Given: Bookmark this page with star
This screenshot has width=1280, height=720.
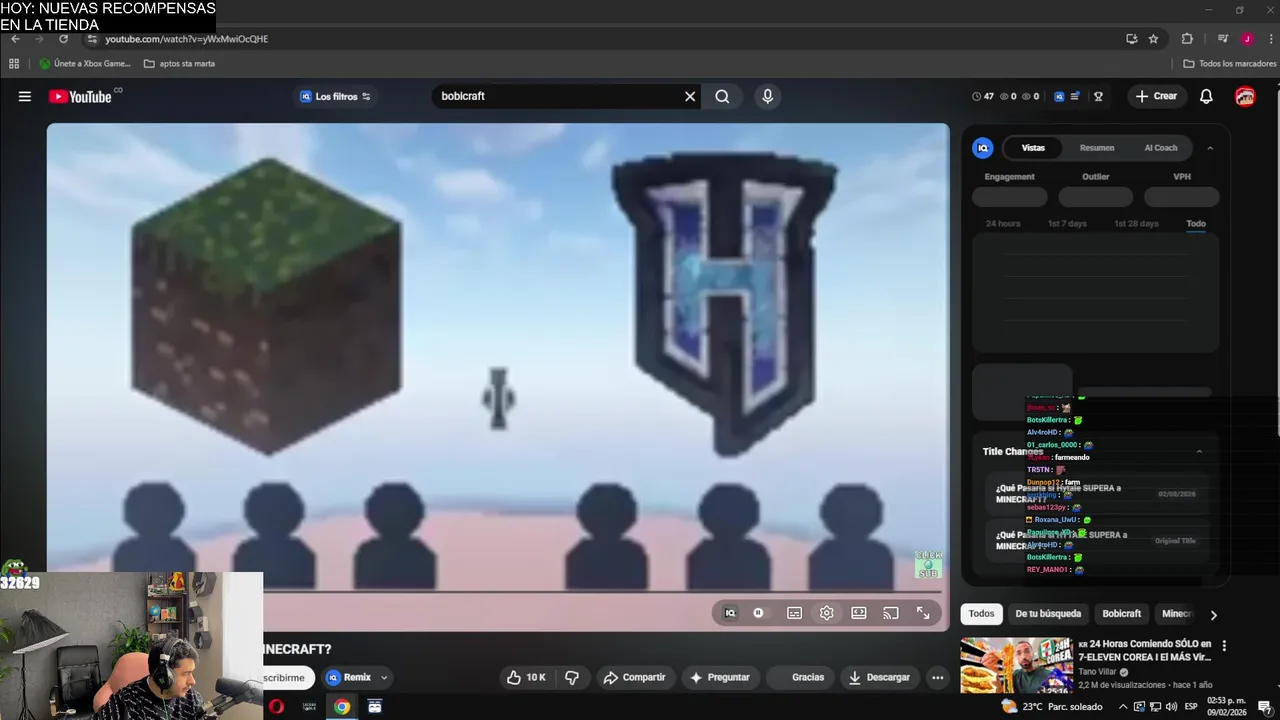Looking at the screenshot, I should pos(1153,39).
